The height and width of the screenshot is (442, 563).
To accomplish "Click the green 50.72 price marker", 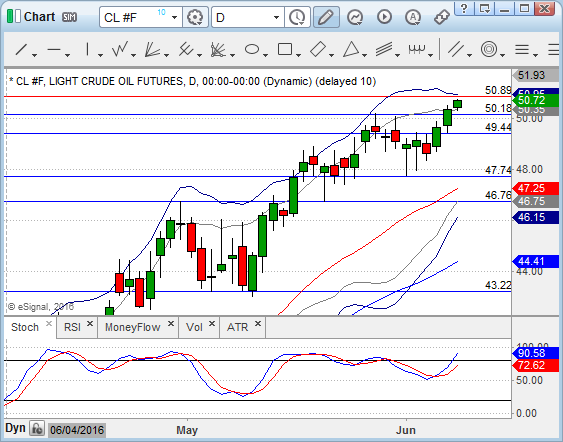I will pyautogui.click(x=536, y=101).
